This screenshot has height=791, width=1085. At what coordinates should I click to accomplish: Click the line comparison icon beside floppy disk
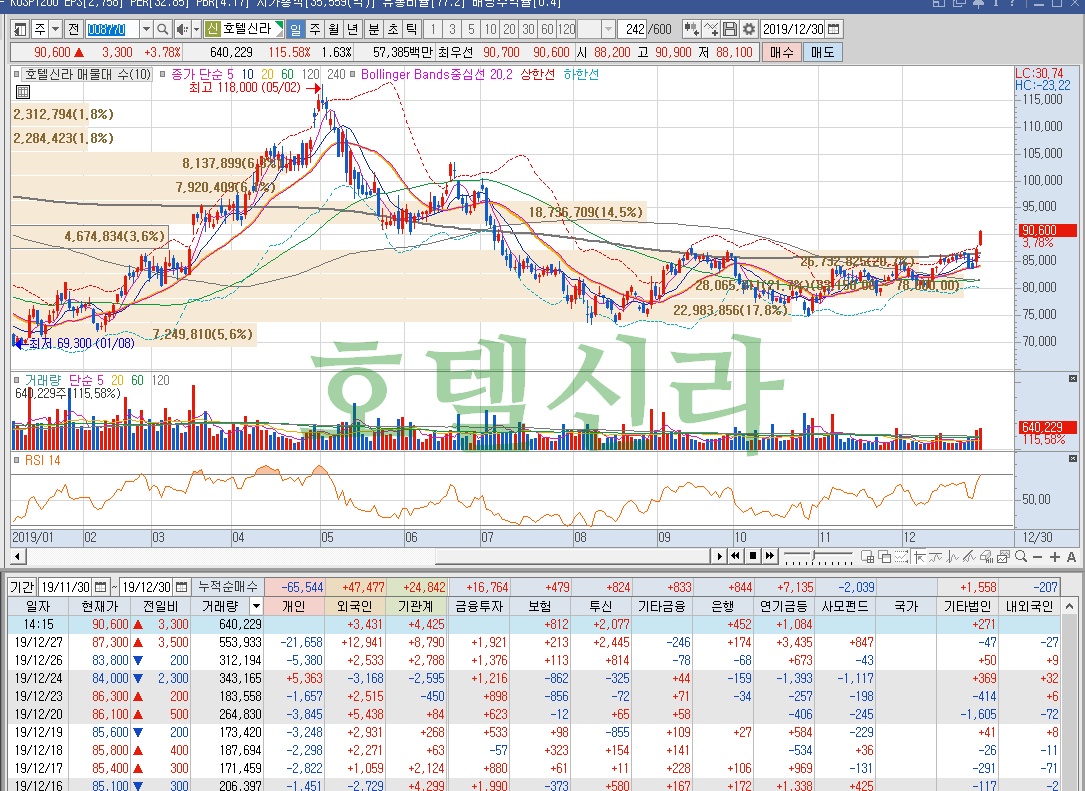point(711,29)
